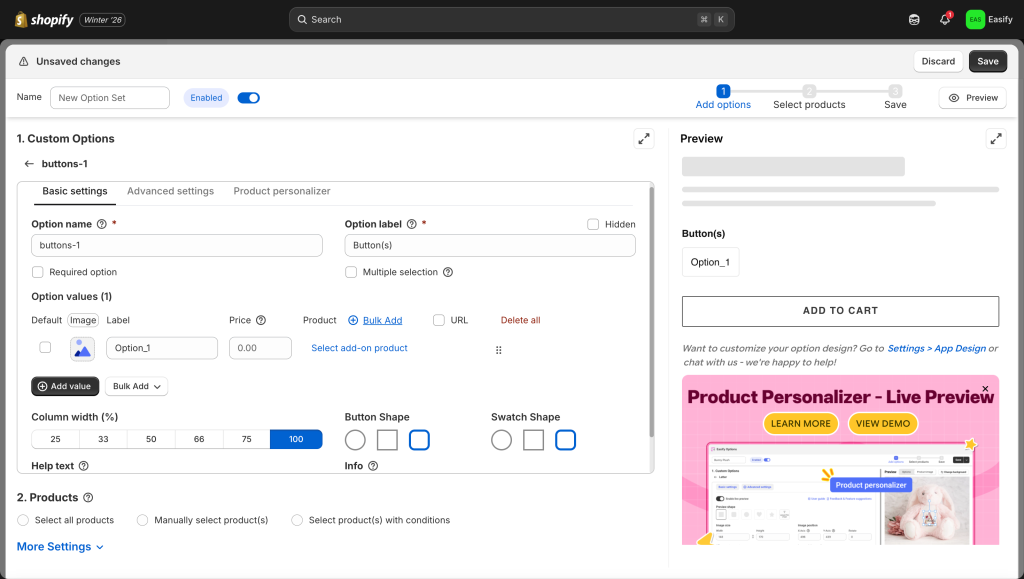Image resolution: width=1024 pixels, height=579 pixels.
Task: Check the Required option checkbox
Action: 38,272
